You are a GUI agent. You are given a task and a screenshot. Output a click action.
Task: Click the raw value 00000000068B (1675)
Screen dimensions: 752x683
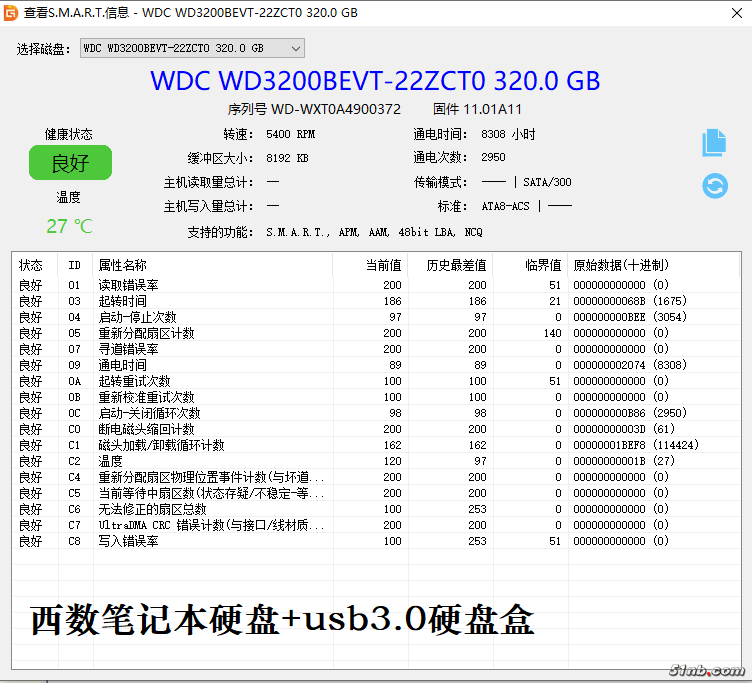tap(630, 301)
